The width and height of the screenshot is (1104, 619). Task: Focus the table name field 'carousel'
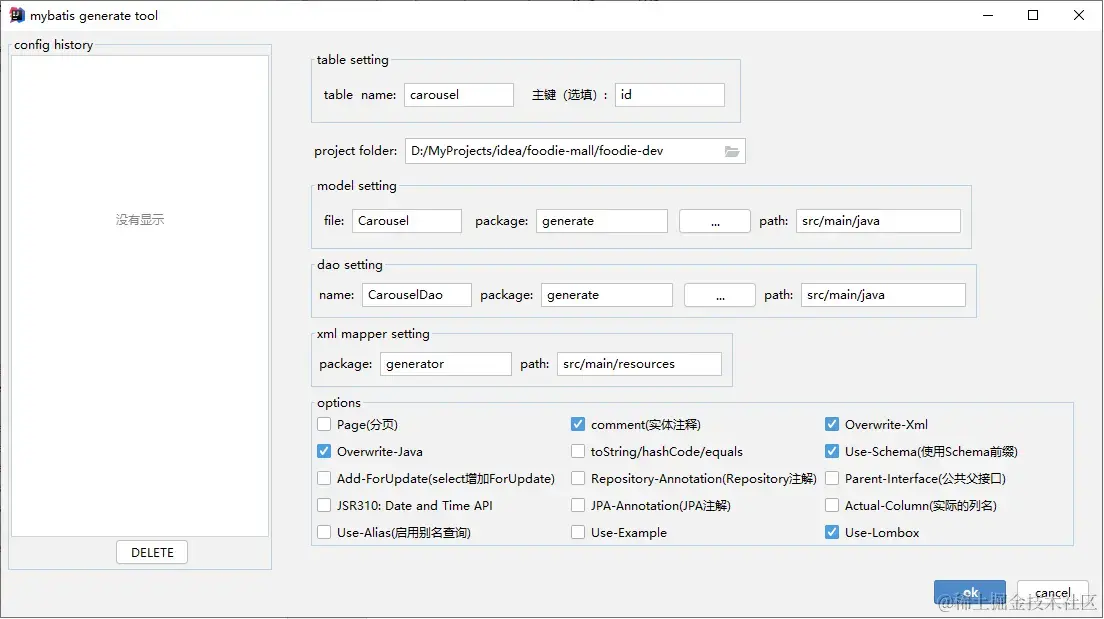(x=459, y=95)
